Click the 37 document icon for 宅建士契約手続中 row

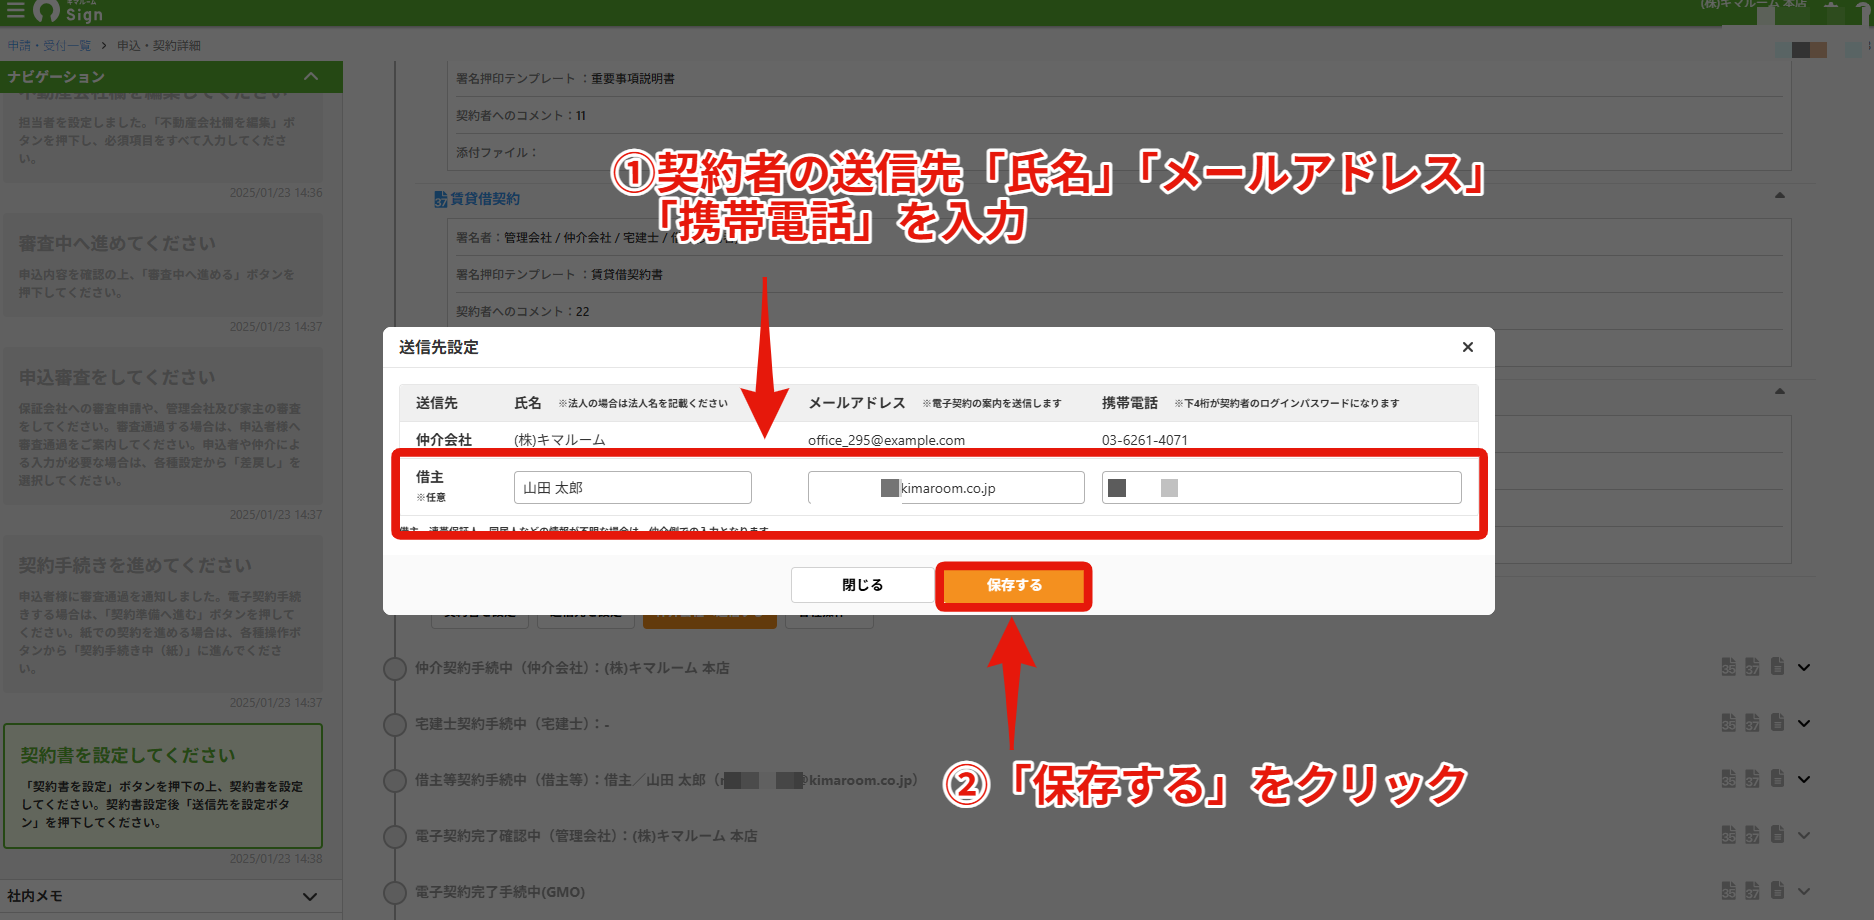click(1752, 723)
